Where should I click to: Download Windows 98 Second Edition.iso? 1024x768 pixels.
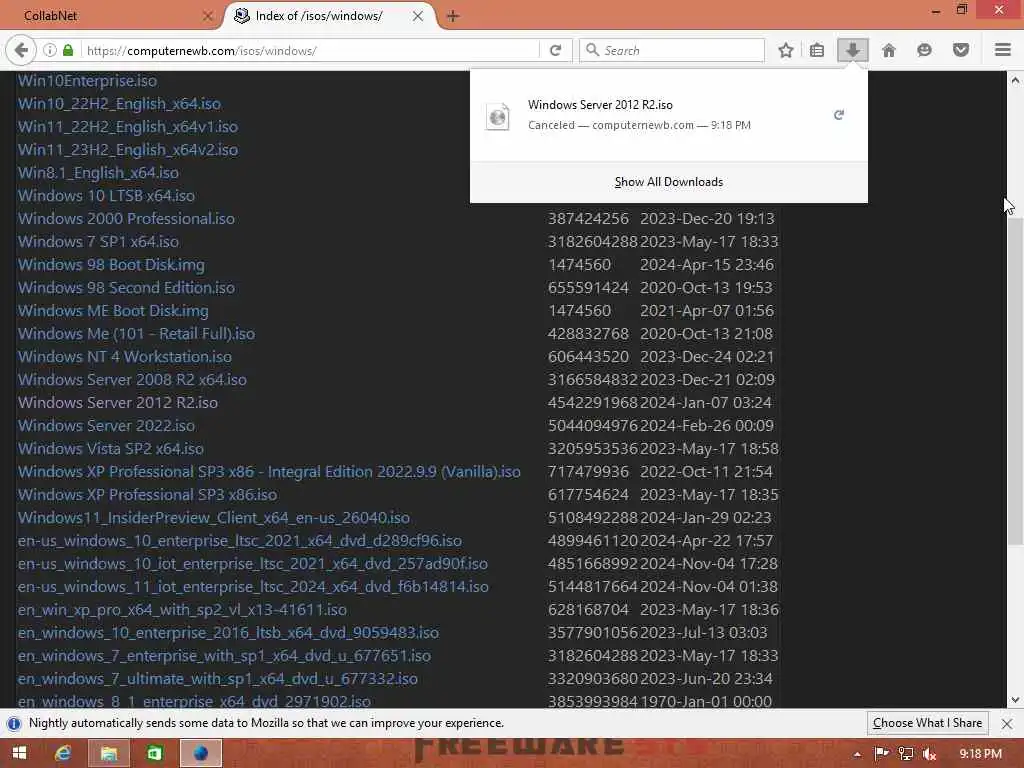pos(126,287)
